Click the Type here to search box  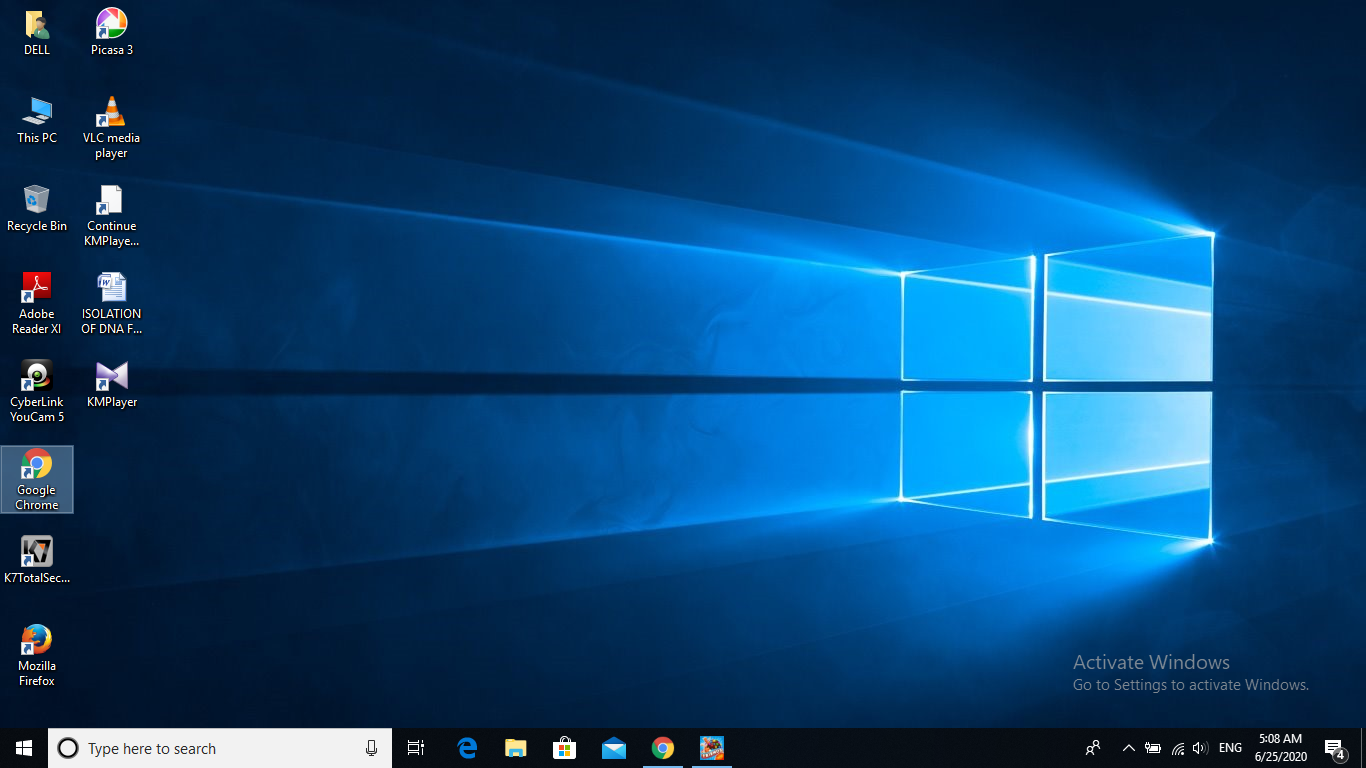click(210, 748)
